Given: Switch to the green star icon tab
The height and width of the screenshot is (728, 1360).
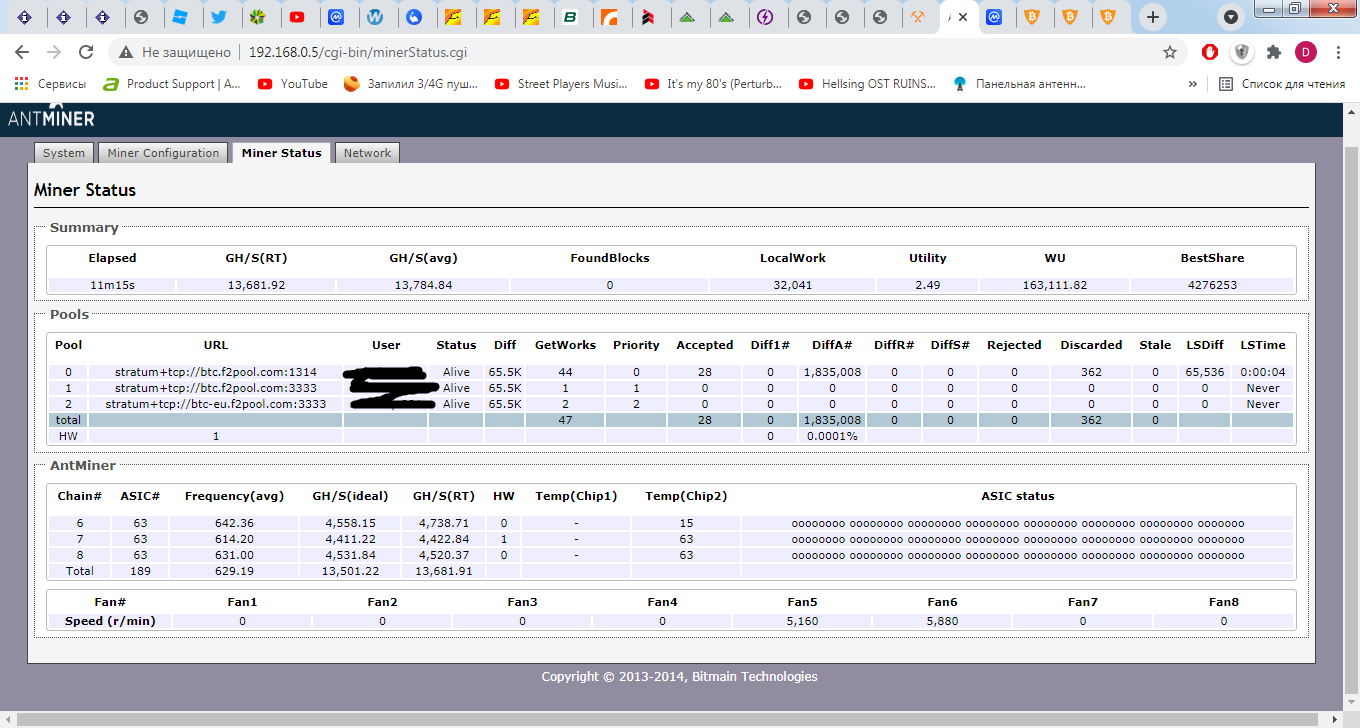Looking at the screenshot, I should point(258,17).
